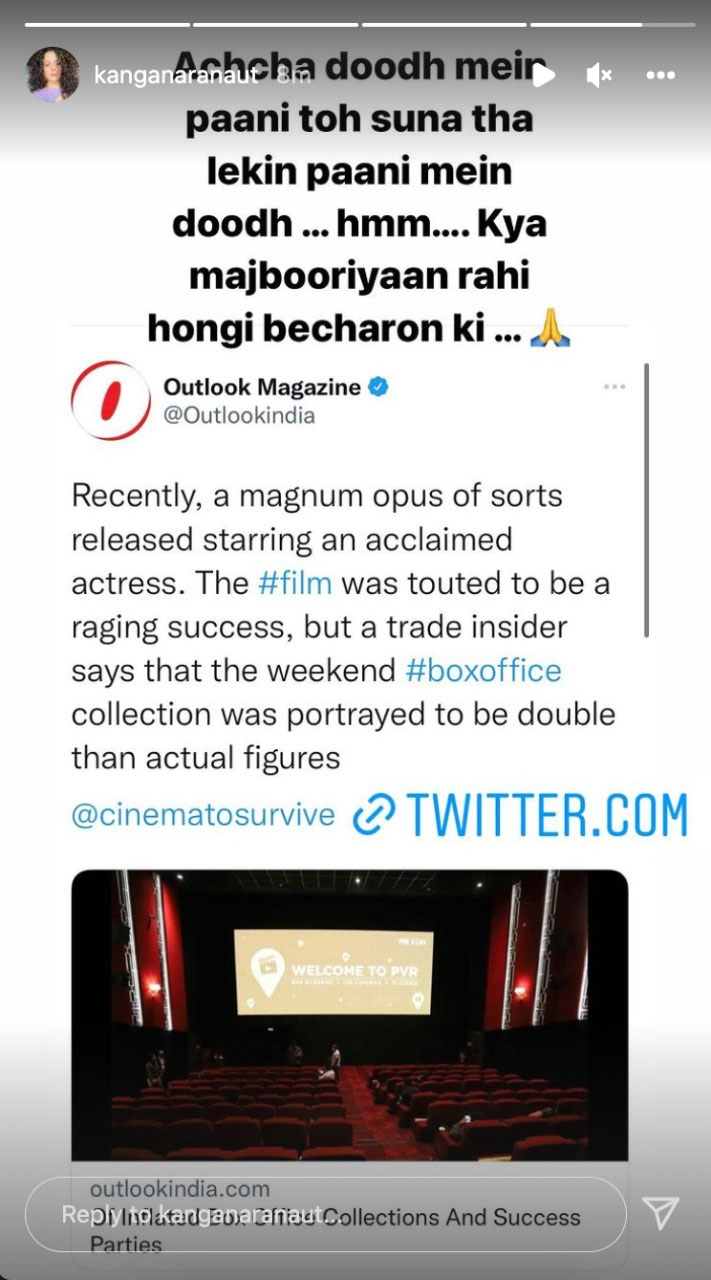
Task: Focus the Reply to kanganaranaut field
Action: tap(326, 1215)
